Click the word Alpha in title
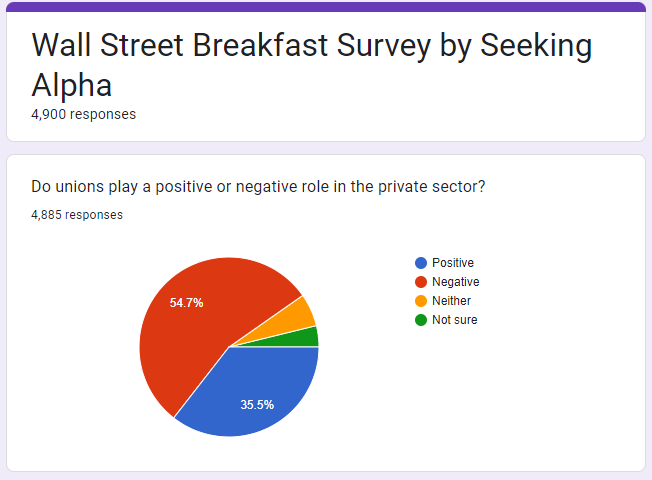The image size is (652, 480). click(72, 85)
